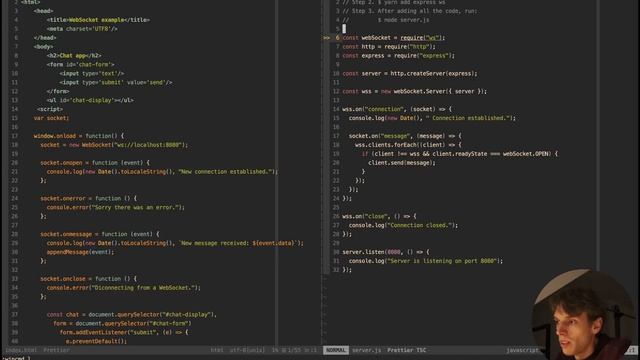The height and width of the screenshot is (360, 640).
Task: Click '<title>WebSocket example</title>' line
Action: 98,20
